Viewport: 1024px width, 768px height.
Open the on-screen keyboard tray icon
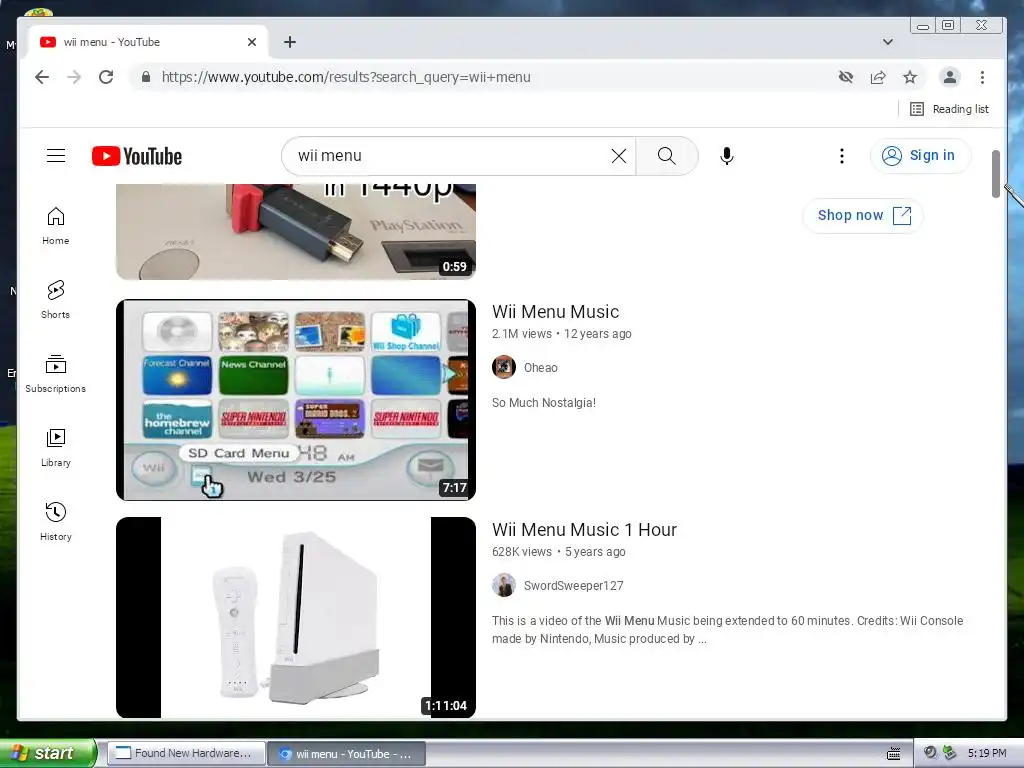point(893,754)
